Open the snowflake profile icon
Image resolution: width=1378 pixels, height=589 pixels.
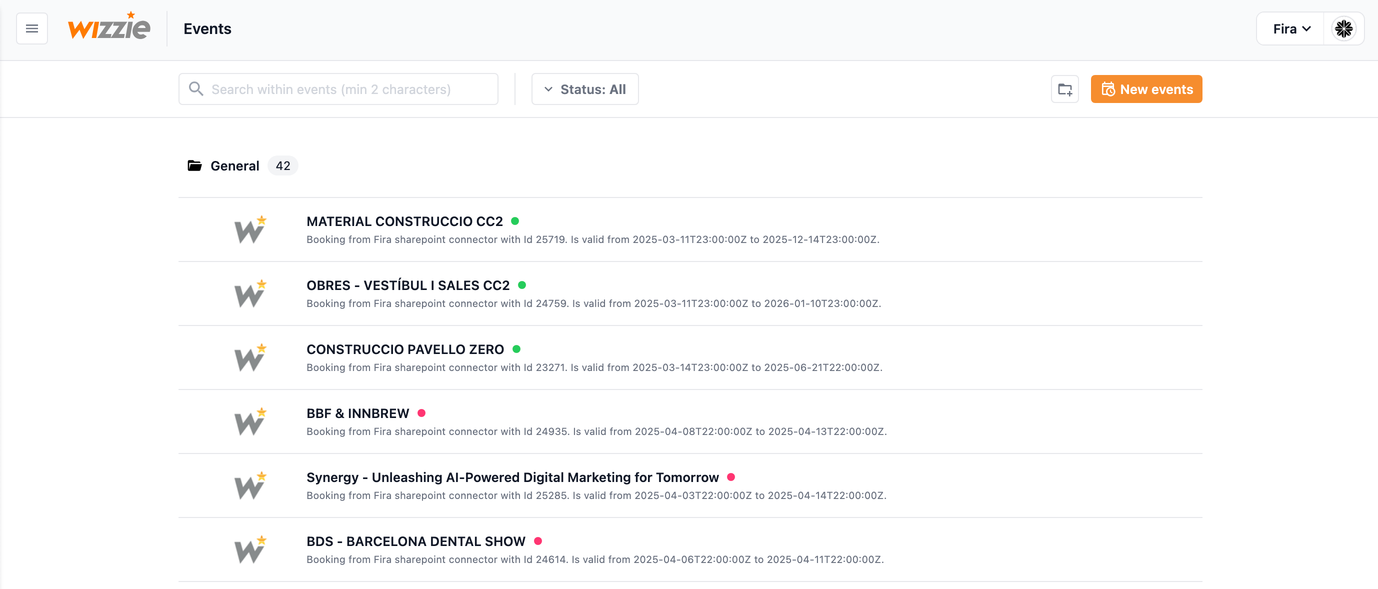pos(1343,29)
